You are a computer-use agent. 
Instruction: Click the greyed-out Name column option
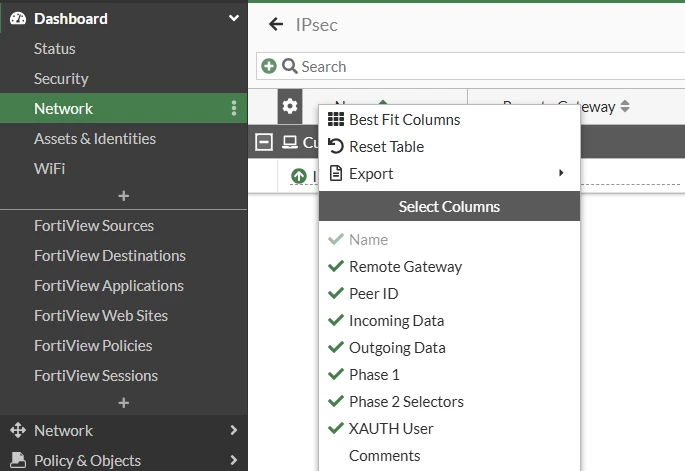(450, 240)
